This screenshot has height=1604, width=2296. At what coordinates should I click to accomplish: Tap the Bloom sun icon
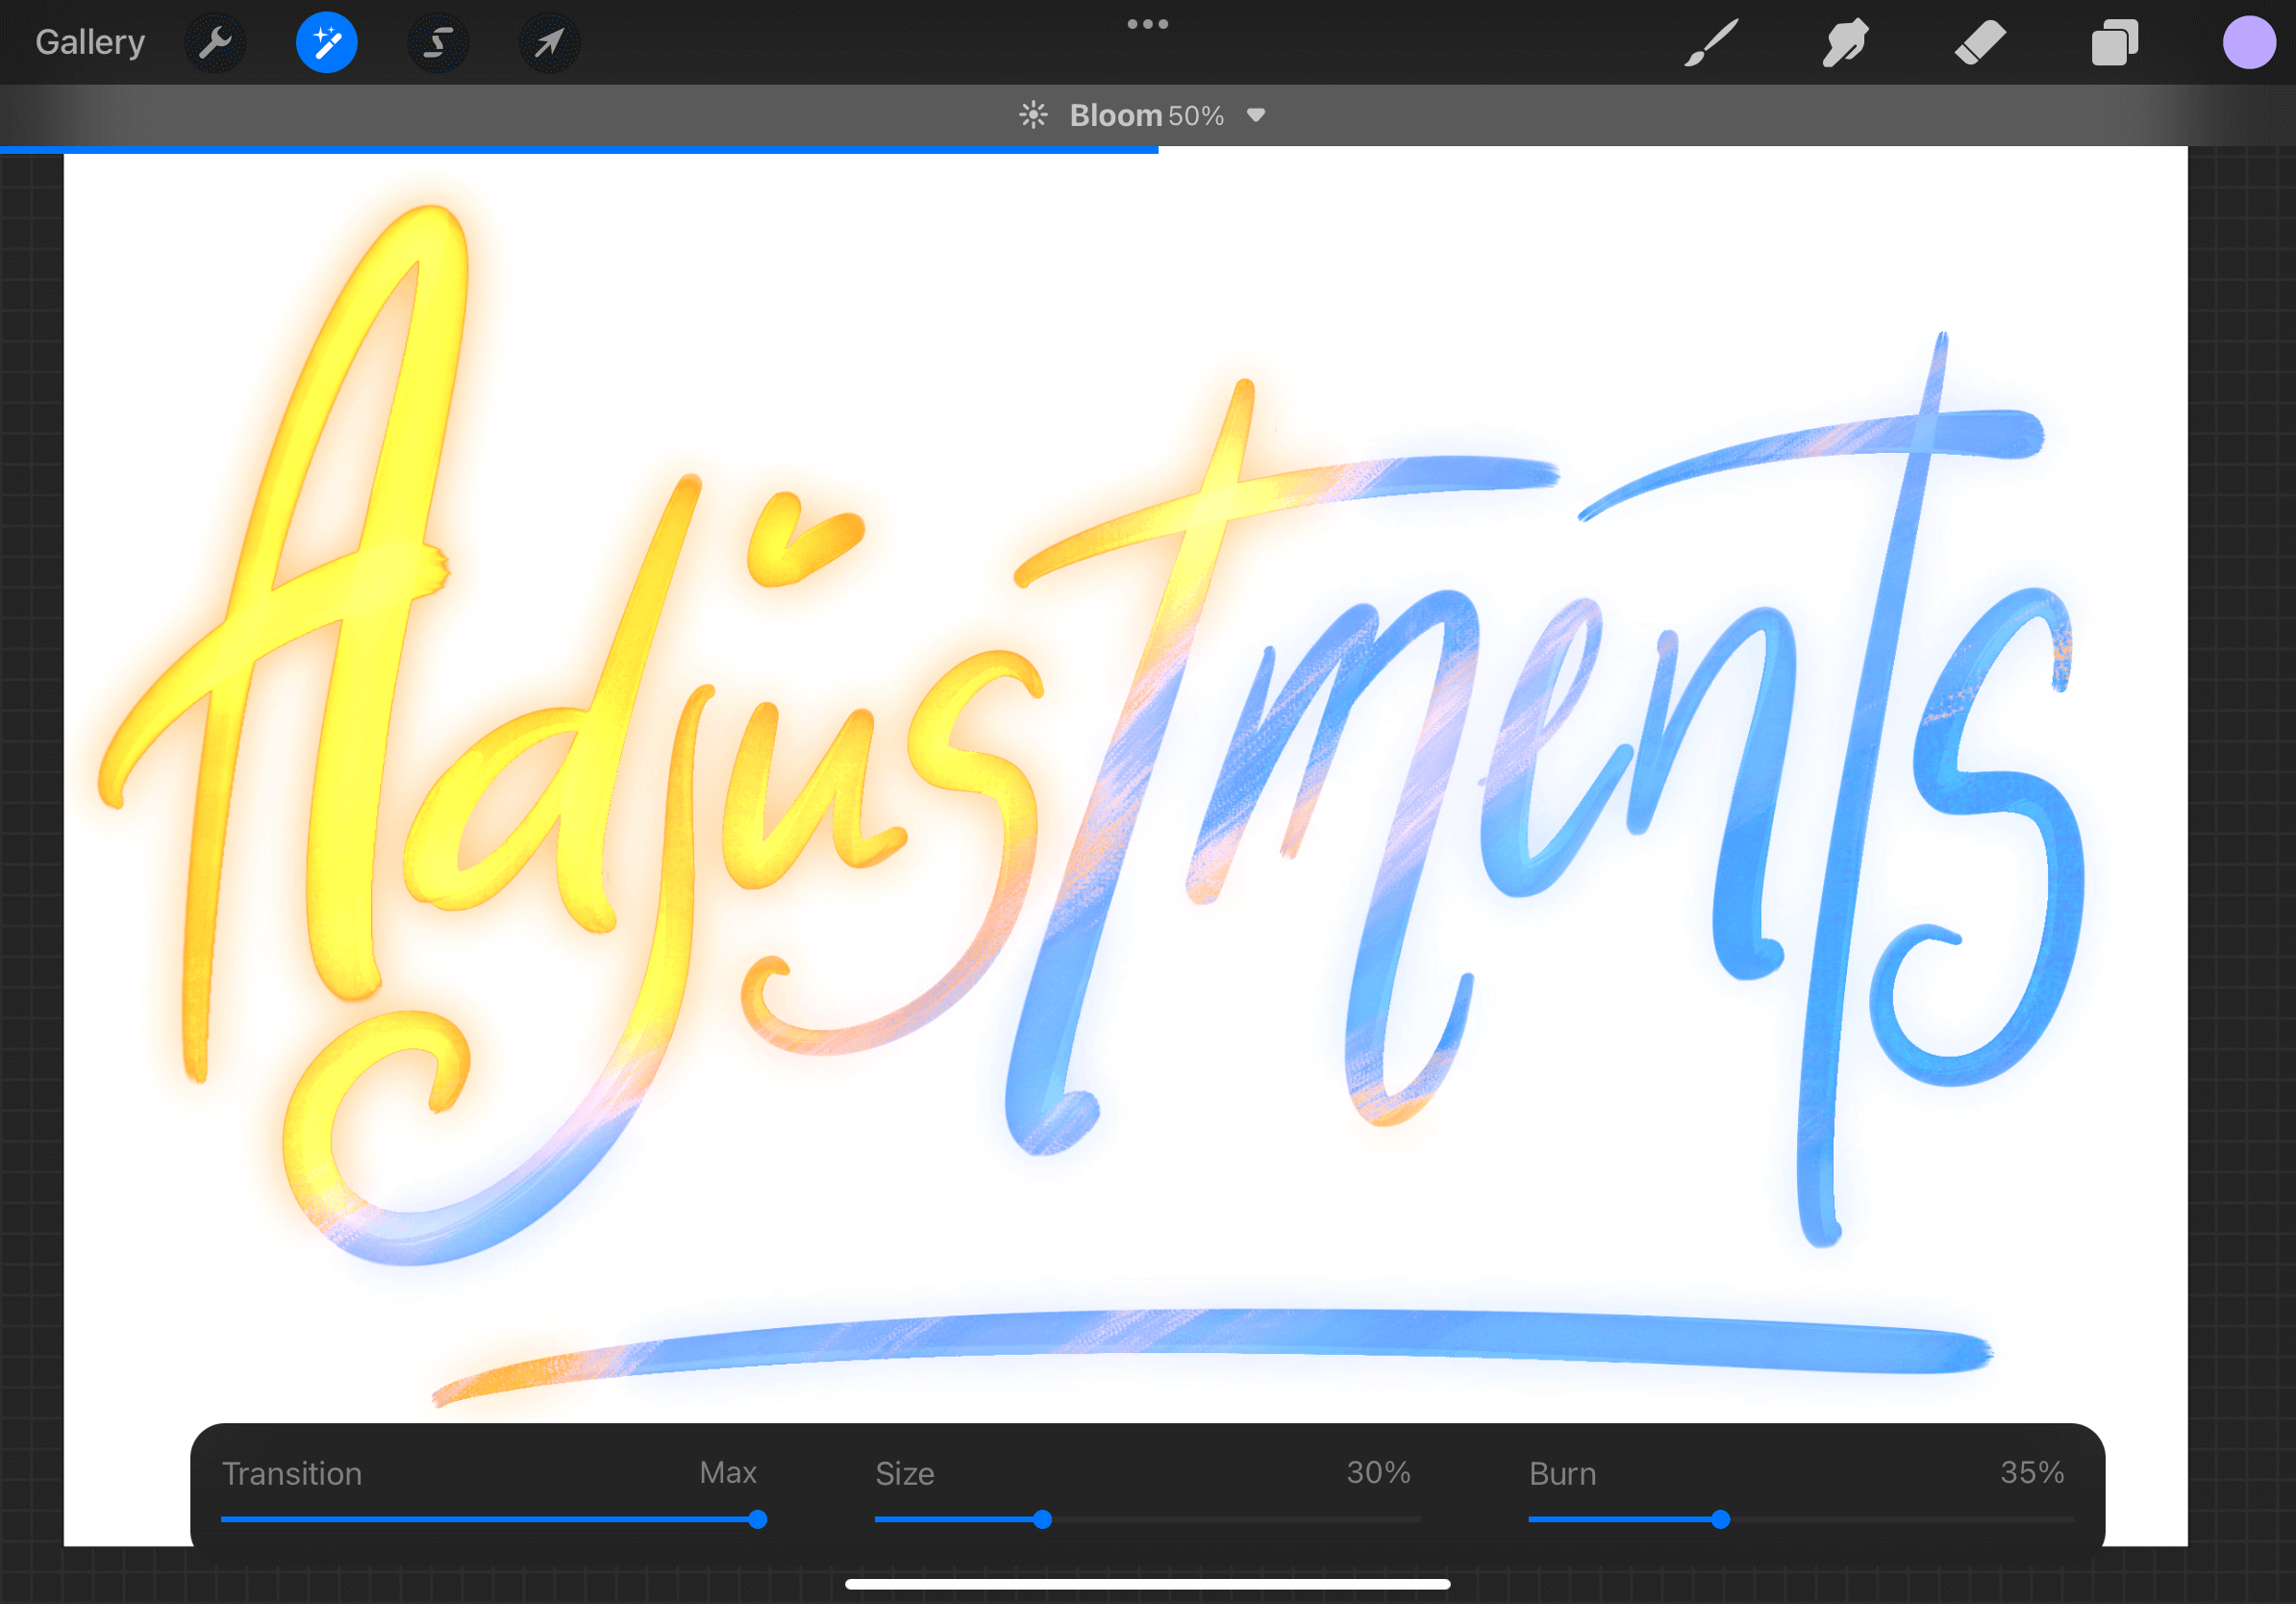1033,115
